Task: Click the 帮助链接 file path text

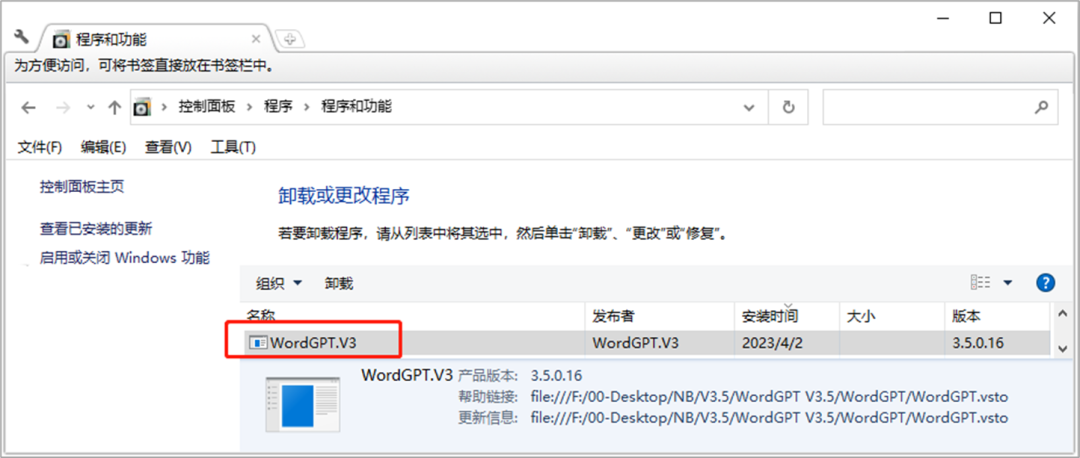Action: point(769,397)
